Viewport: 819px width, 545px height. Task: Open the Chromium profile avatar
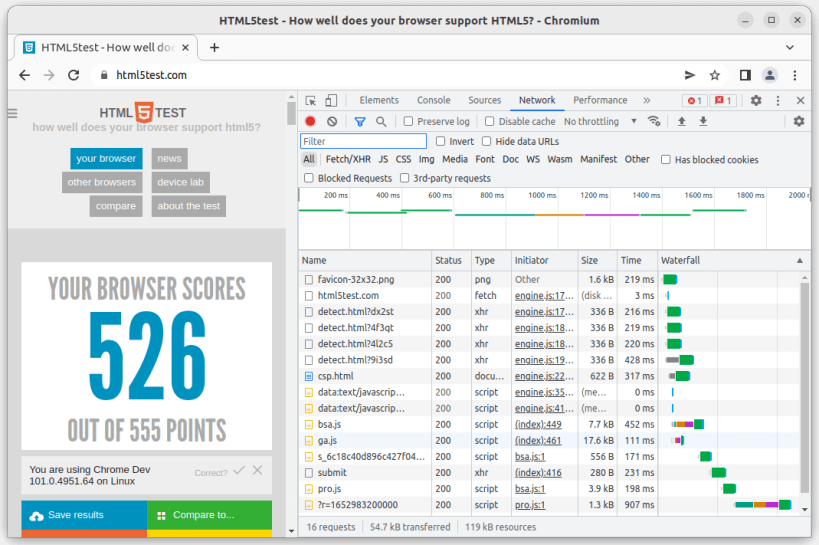pos(770,75)
